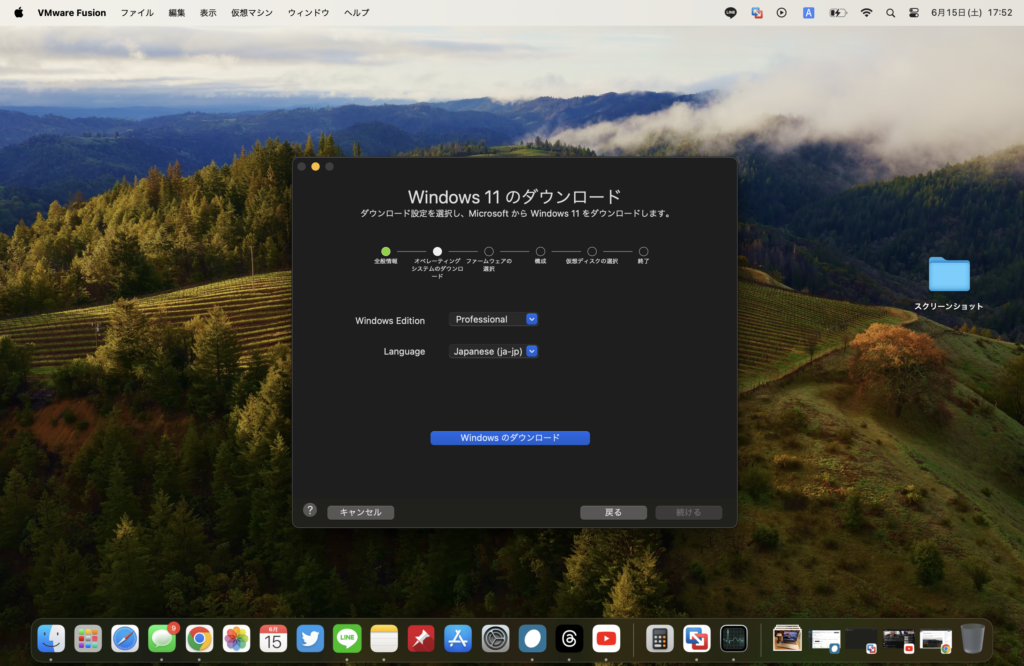Open VMware Fusion from the Dock
The height and width of the screenshot is (666, 1024).
(x=696, y=638)
